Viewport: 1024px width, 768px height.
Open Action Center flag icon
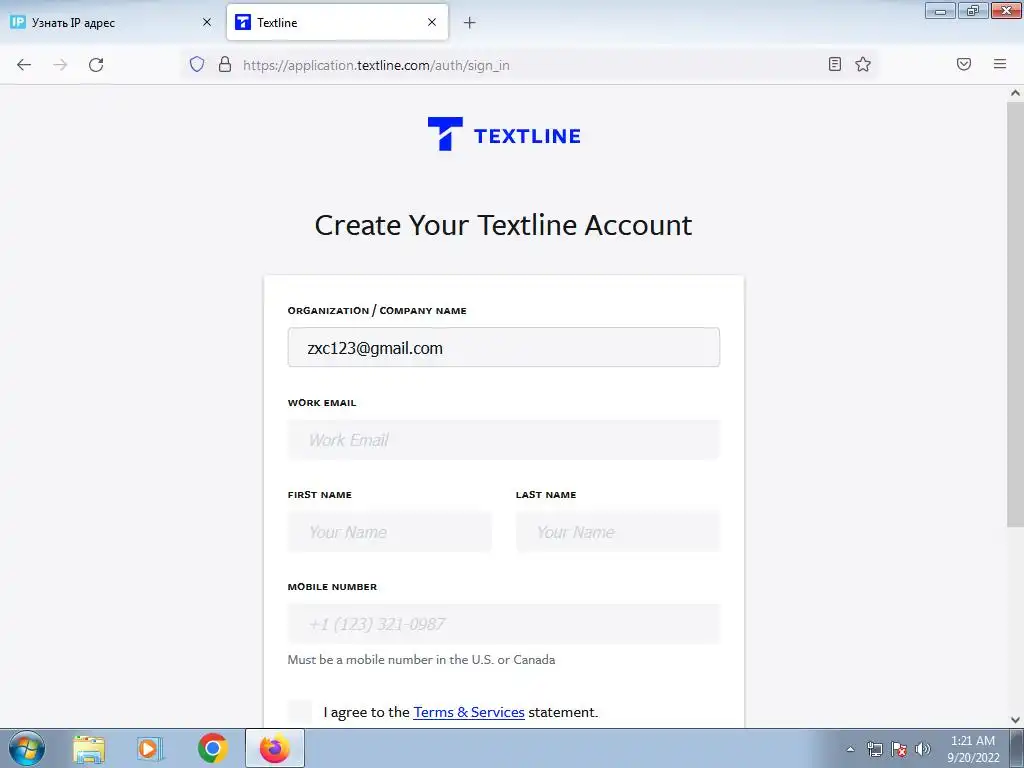pos(899,749)
